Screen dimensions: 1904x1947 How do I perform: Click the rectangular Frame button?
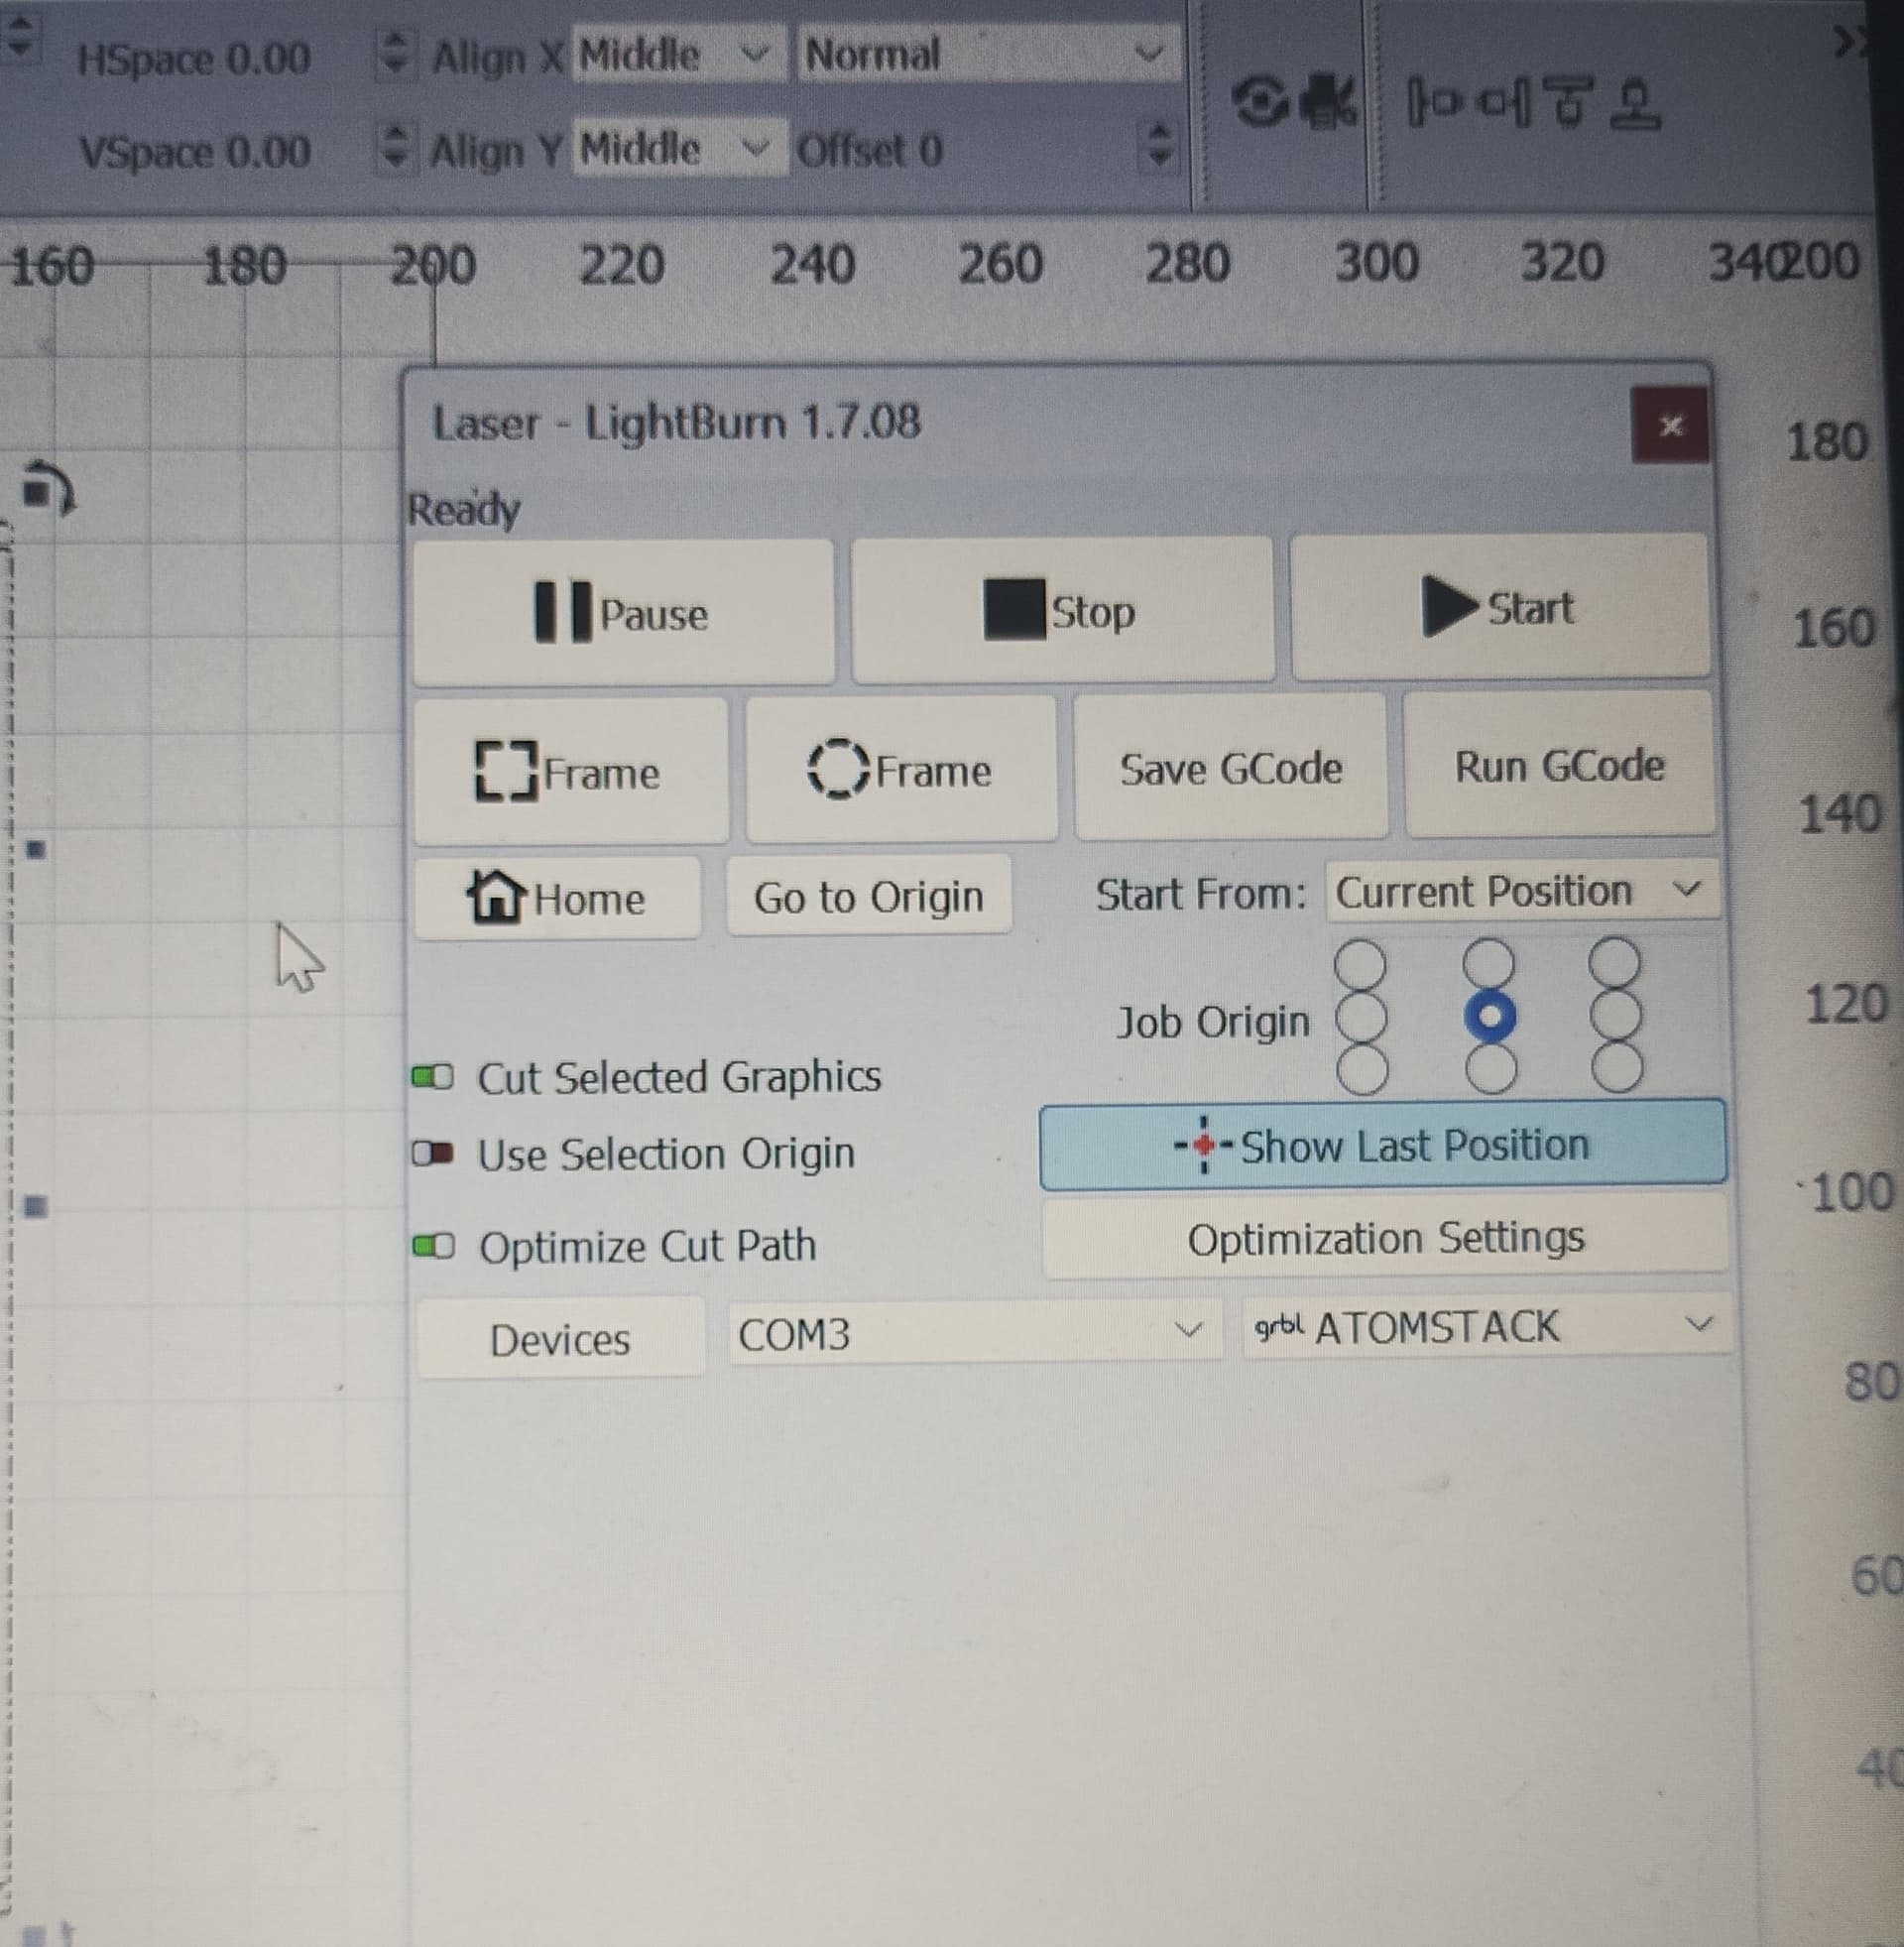[x=570, y=771]
